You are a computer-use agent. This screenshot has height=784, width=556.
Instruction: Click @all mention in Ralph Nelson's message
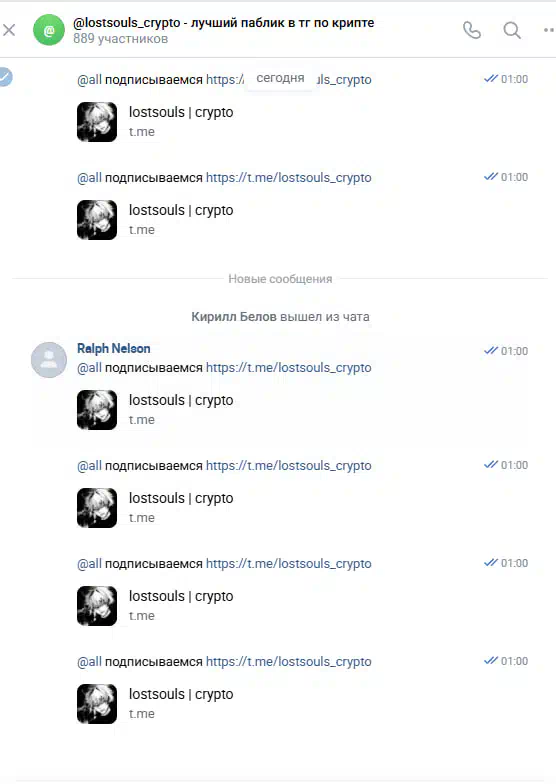coord(89,368)
